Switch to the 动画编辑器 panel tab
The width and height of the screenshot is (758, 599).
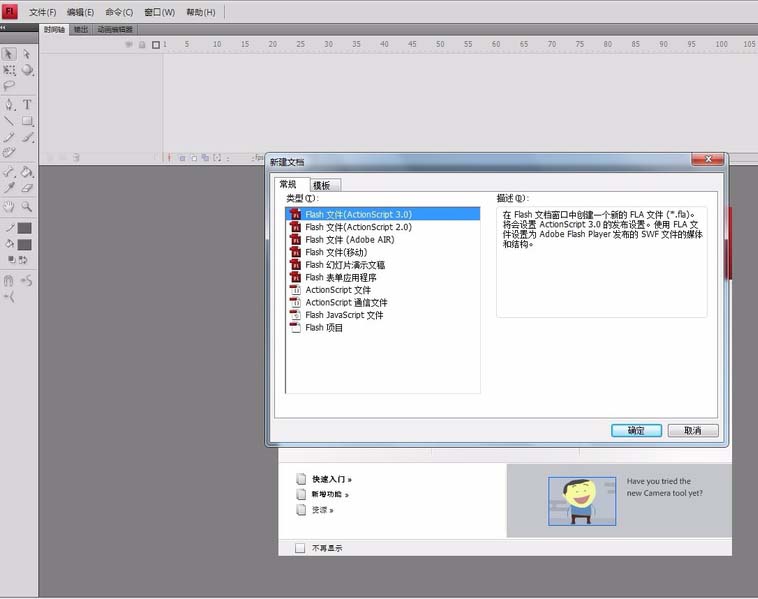tap(115, 29)
